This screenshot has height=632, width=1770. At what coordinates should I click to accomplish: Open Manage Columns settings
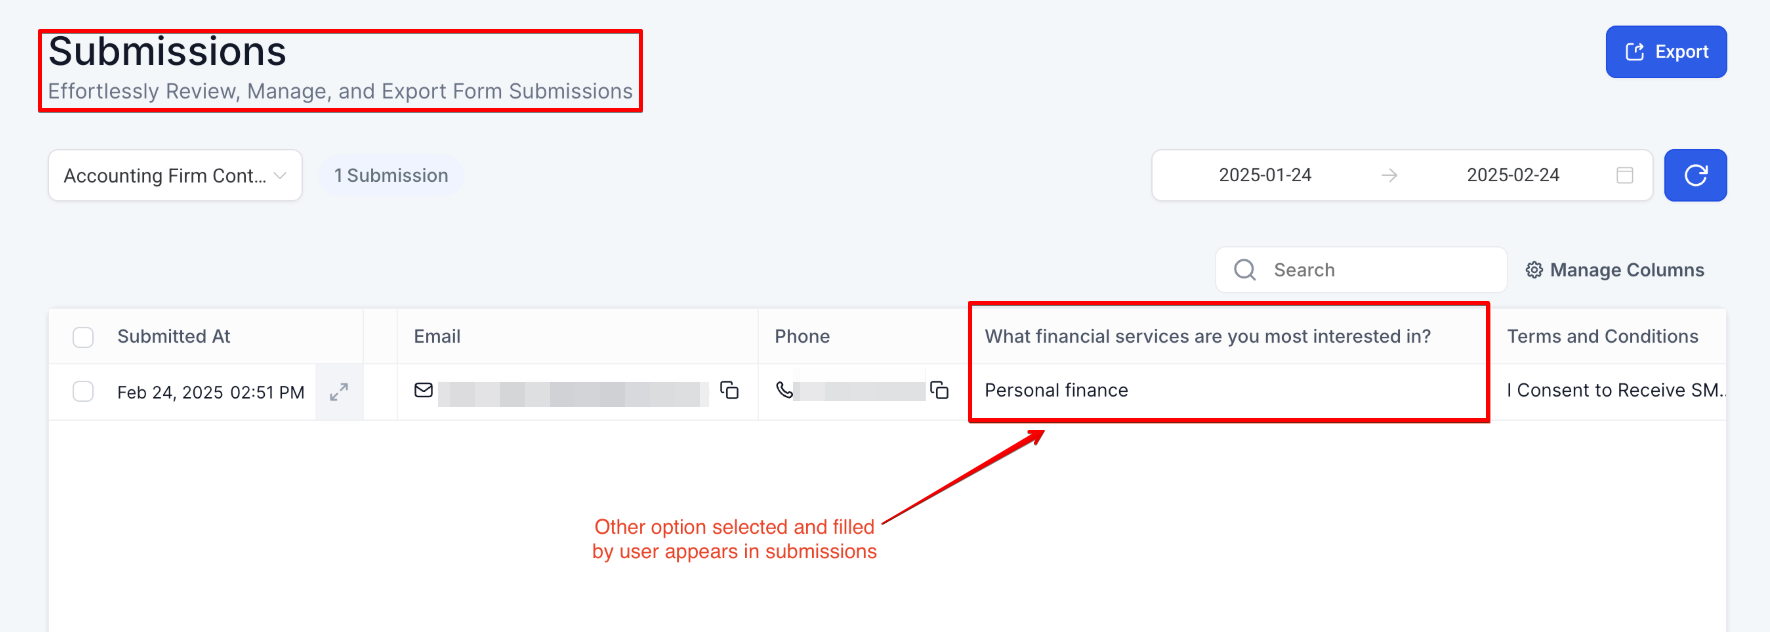[x=1615, y=270]
